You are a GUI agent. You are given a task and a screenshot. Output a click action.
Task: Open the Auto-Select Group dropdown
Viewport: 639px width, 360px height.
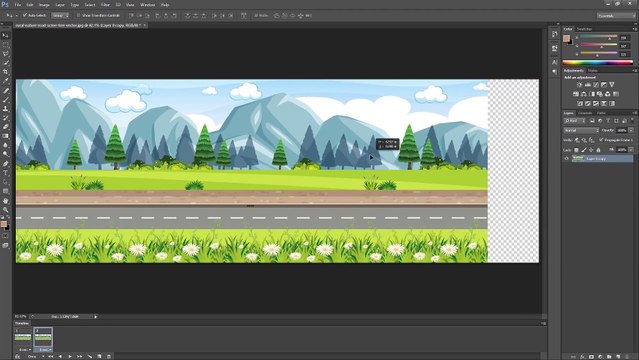click(x=60, y=15)
